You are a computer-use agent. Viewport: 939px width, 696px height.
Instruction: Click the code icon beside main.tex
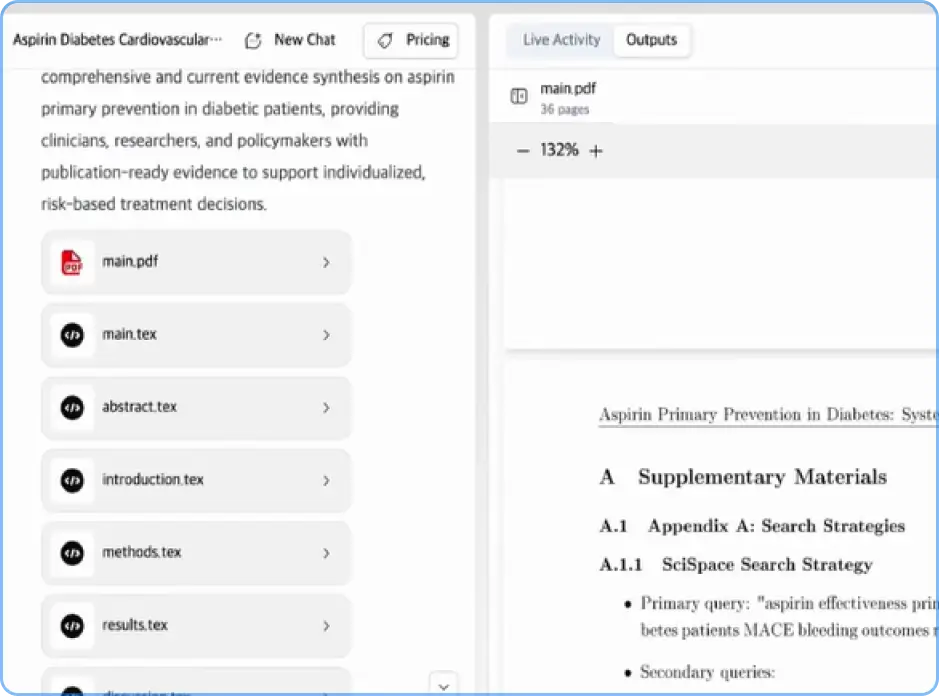pos(72,335)
